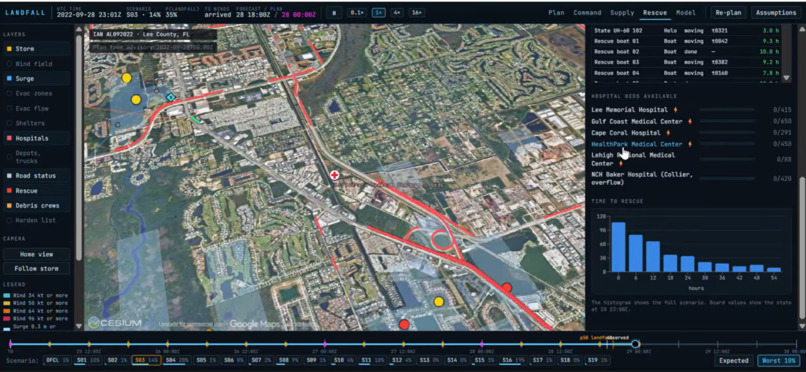
Task: Select scenario S11 chip
Action: coord(373,361)
